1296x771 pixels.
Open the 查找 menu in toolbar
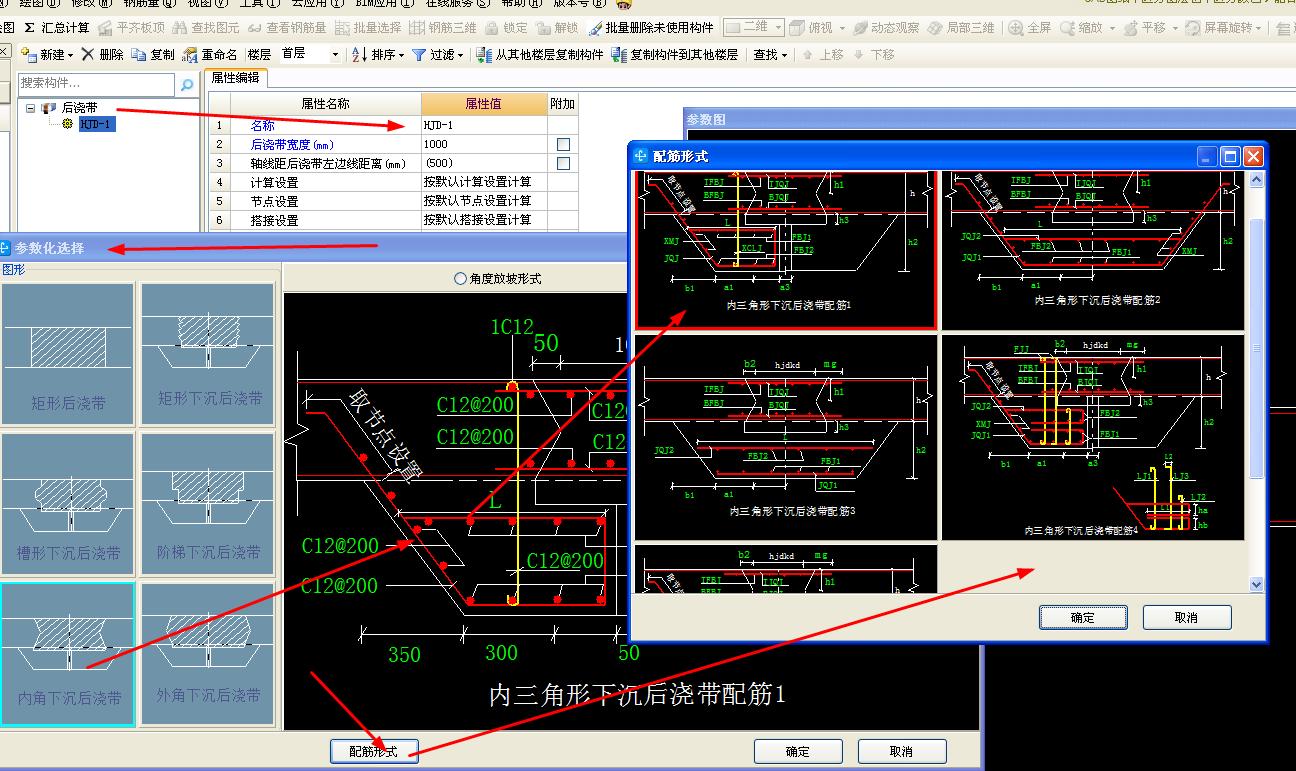[770, 55]
